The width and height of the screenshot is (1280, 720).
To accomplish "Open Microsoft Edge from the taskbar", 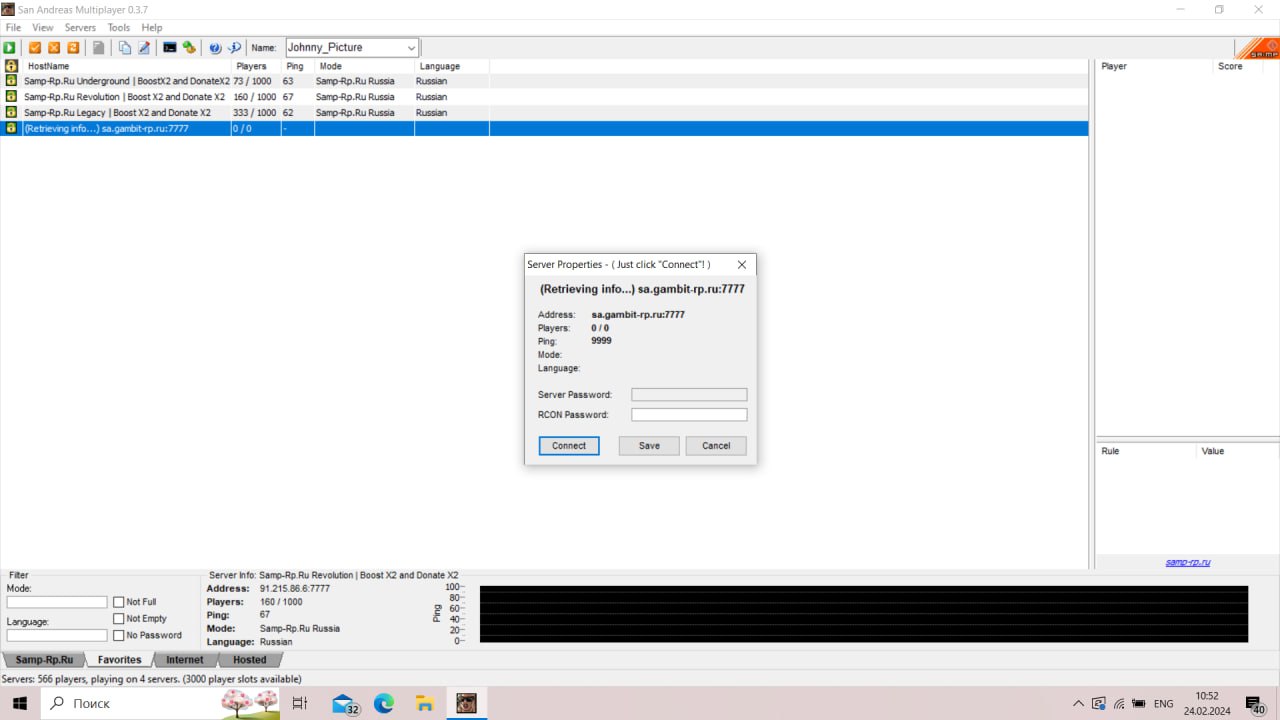I will tap(384, 703).
